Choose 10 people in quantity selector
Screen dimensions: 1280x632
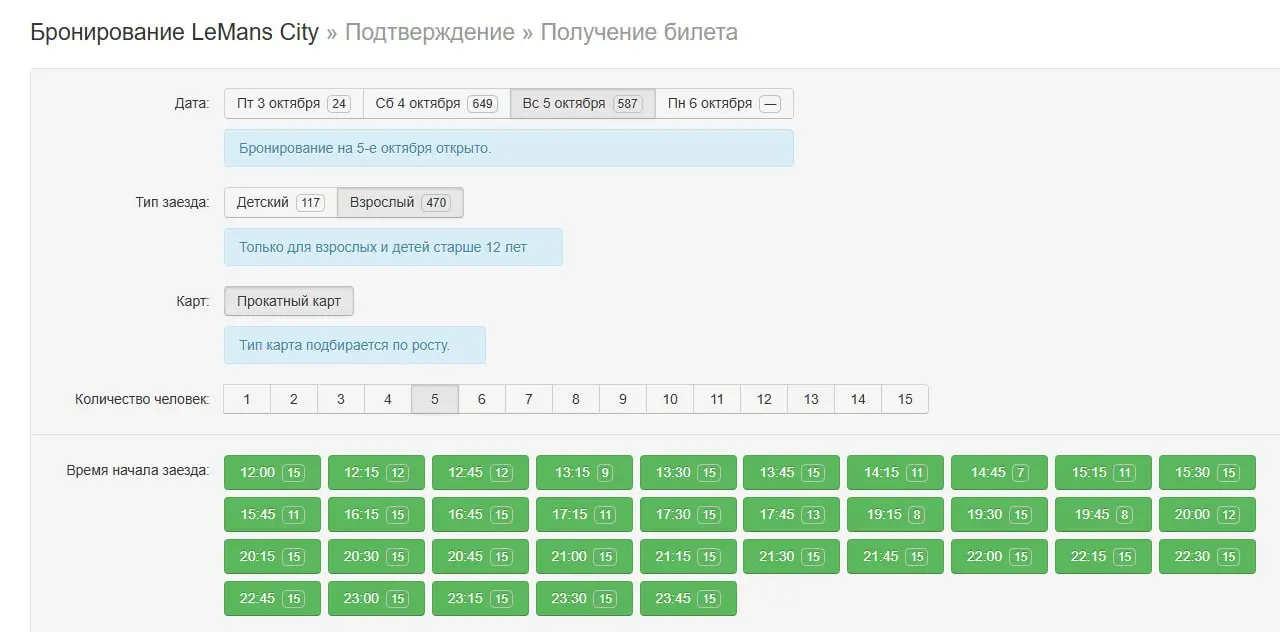[x=670, y=399]
